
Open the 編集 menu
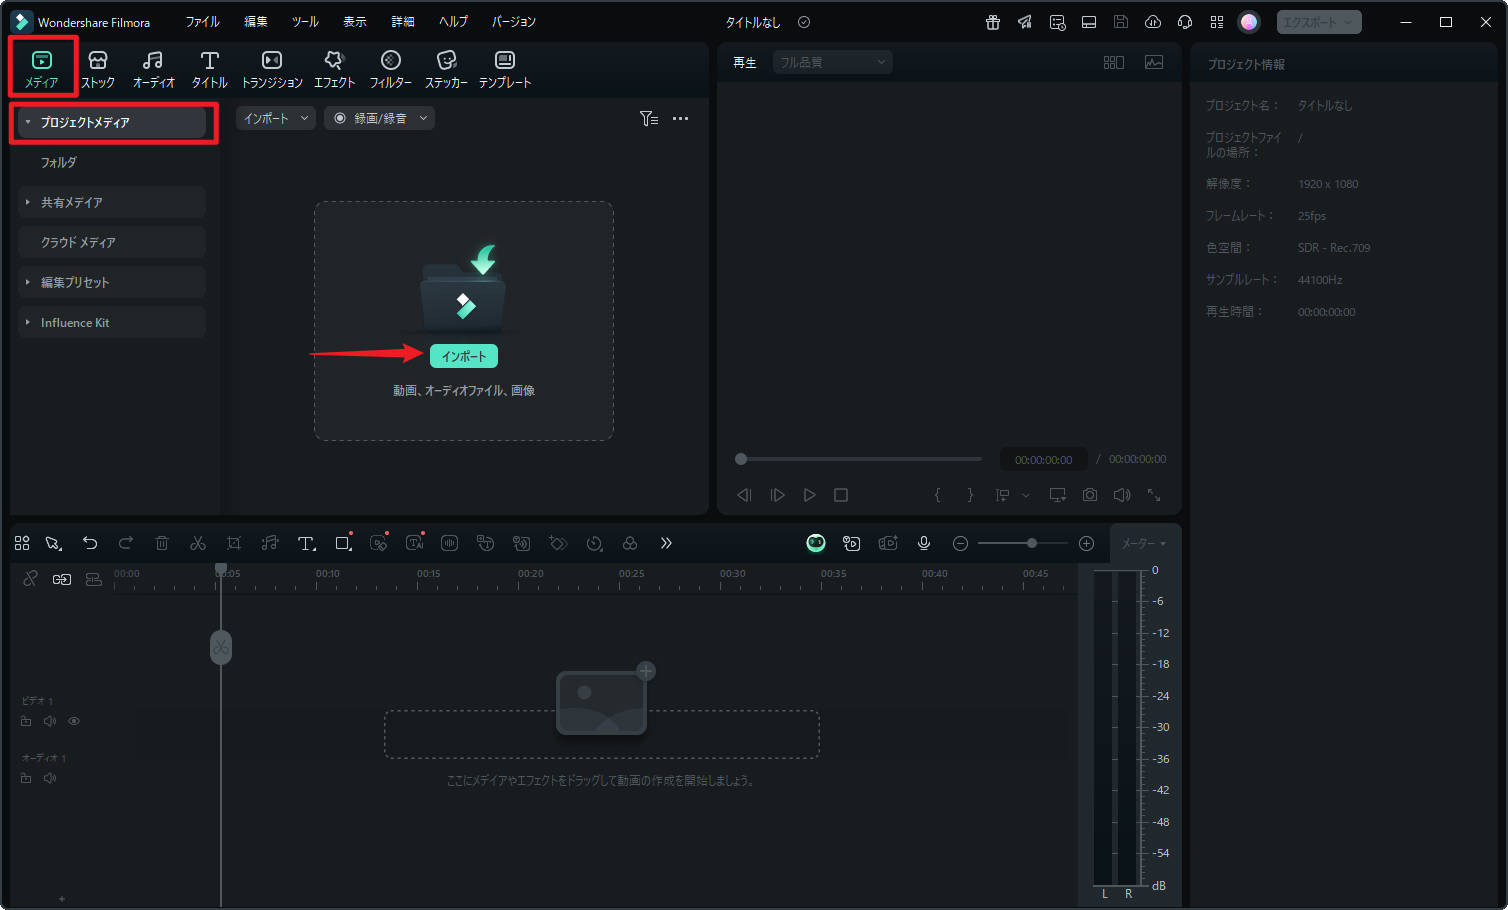coord(256,22)
